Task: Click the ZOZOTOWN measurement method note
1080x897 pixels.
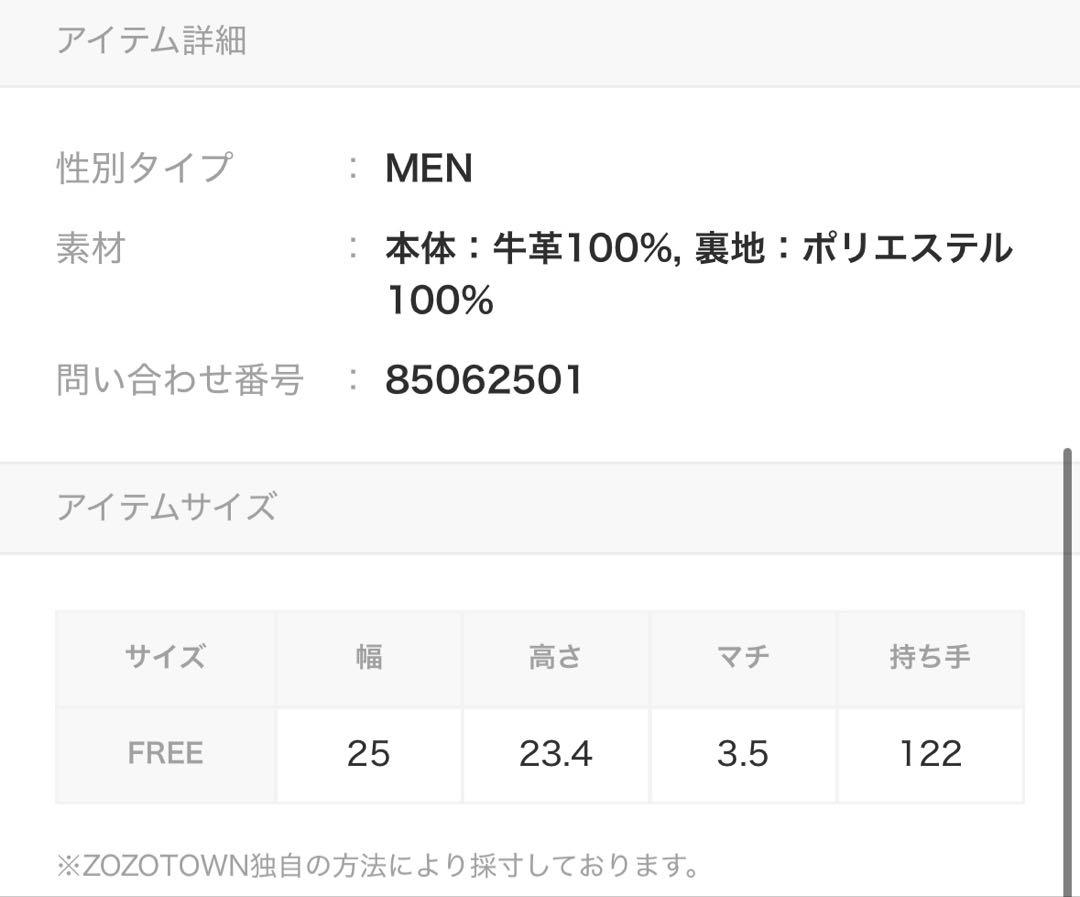Action: (x=379, y=866)
